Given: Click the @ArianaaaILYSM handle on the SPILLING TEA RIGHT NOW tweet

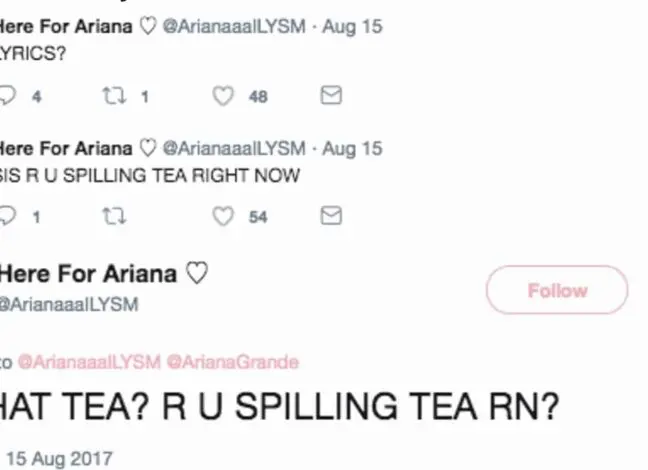Looking at the screenshot, I should point(233,148).
